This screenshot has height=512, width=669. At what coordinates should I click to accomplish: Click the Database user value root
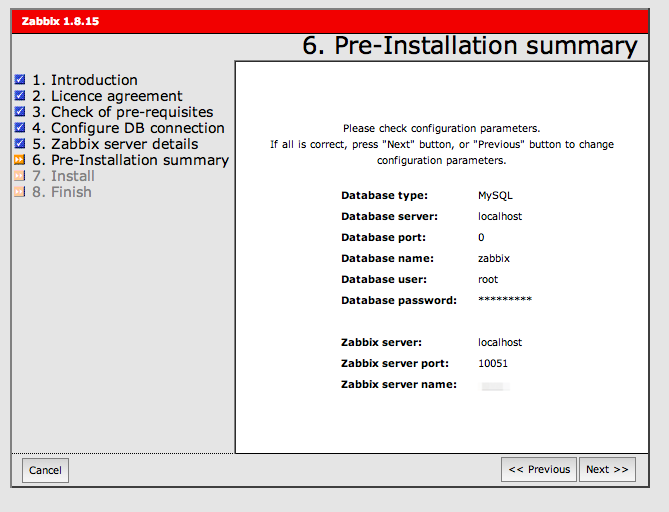pyautogui.click(x=488, y=279)
